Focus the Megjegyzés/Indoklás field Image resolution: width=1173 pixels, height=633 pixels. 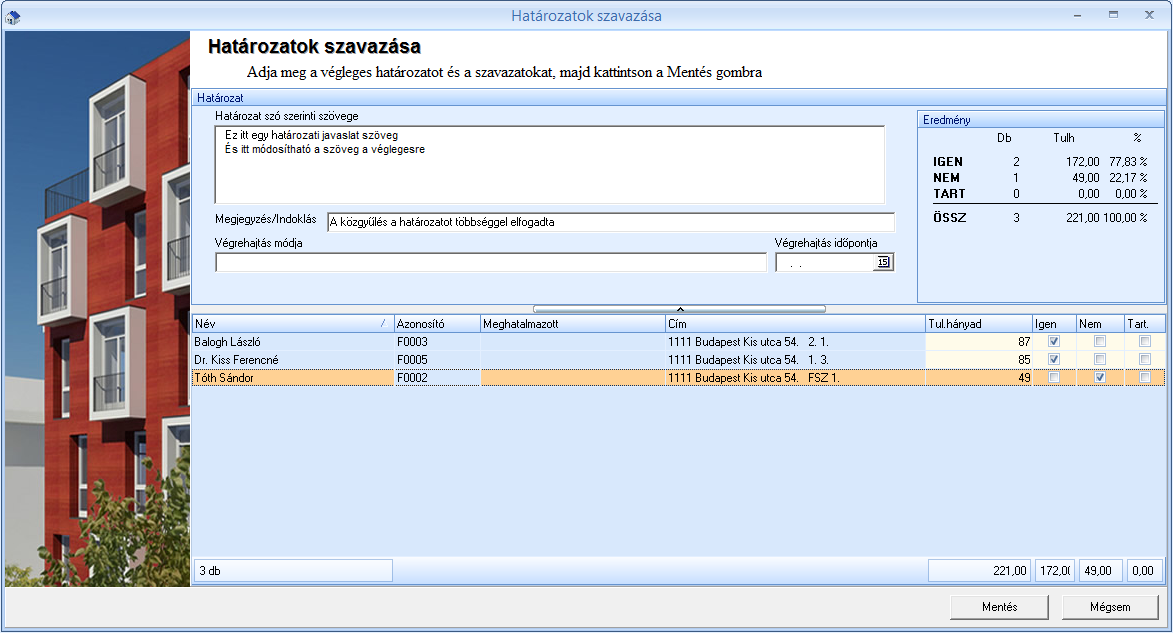(610, 222)
